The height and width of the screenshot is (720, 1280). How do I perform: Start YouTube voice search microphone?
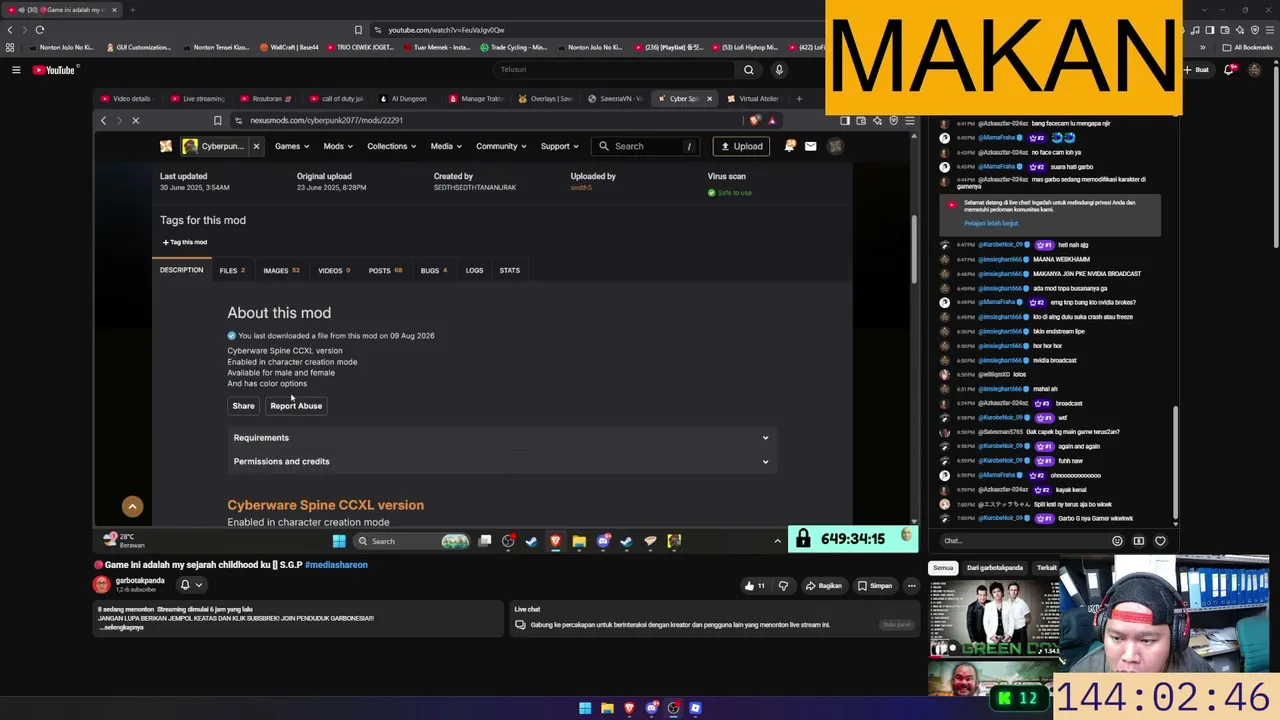click(779, 70)
